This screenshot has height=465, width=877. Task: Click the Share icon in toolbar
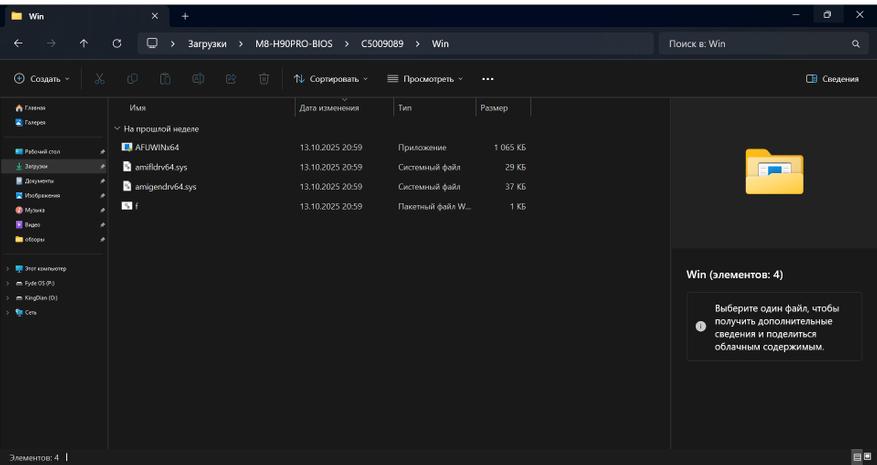(x=231, y=79)
